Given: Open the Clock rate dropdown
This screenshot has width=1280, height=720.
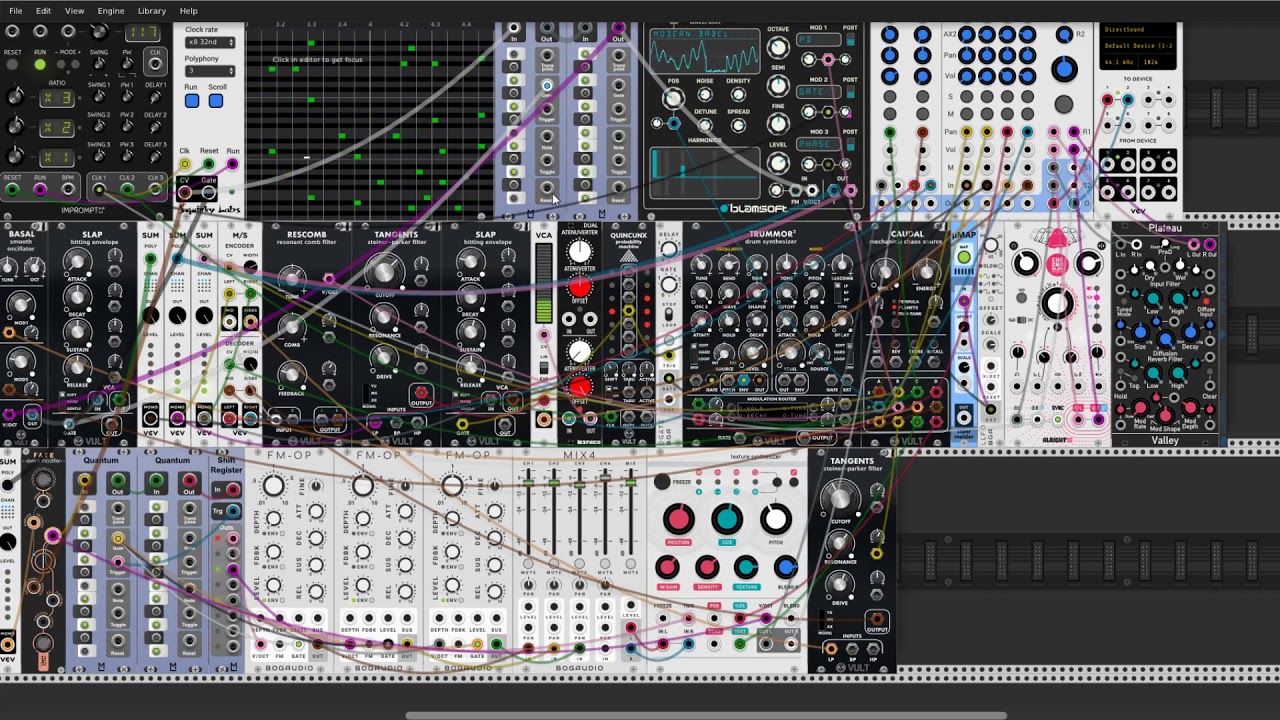Looking at the screenshot, I should click(210, 42).
